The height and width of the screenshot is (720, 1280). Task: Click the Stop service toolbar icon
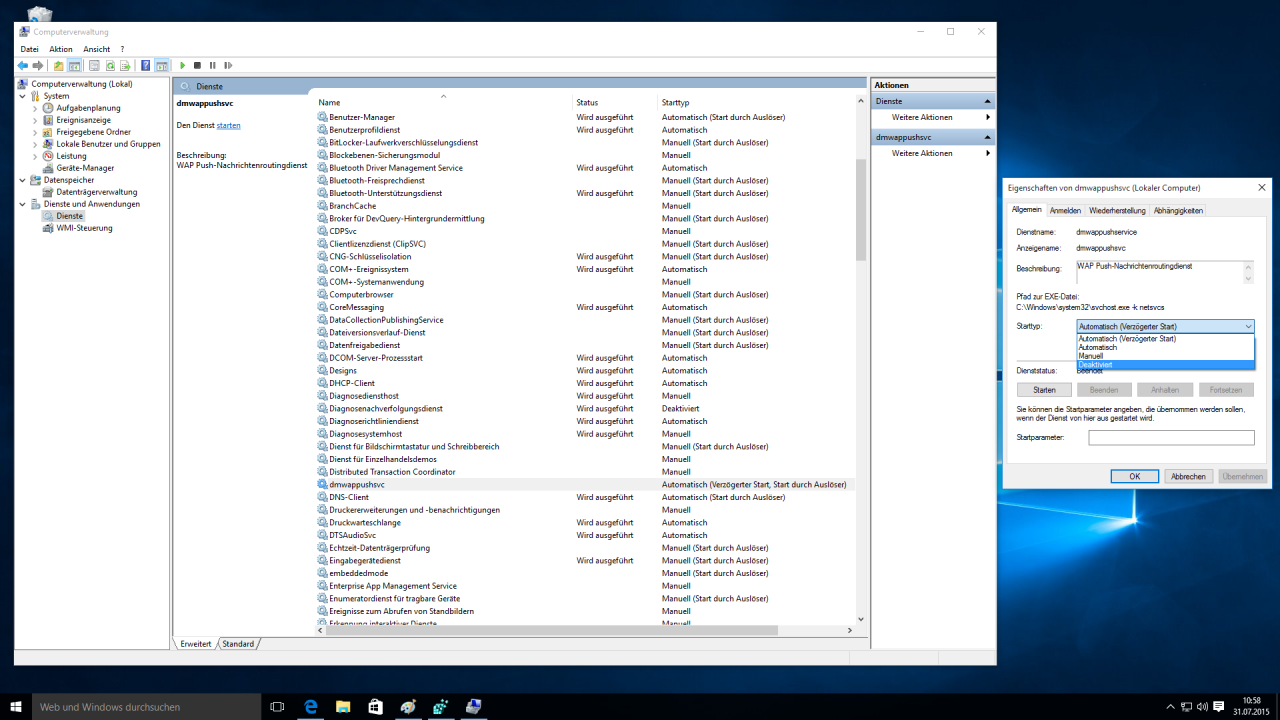pyautogui.click(x=197, y=65)
